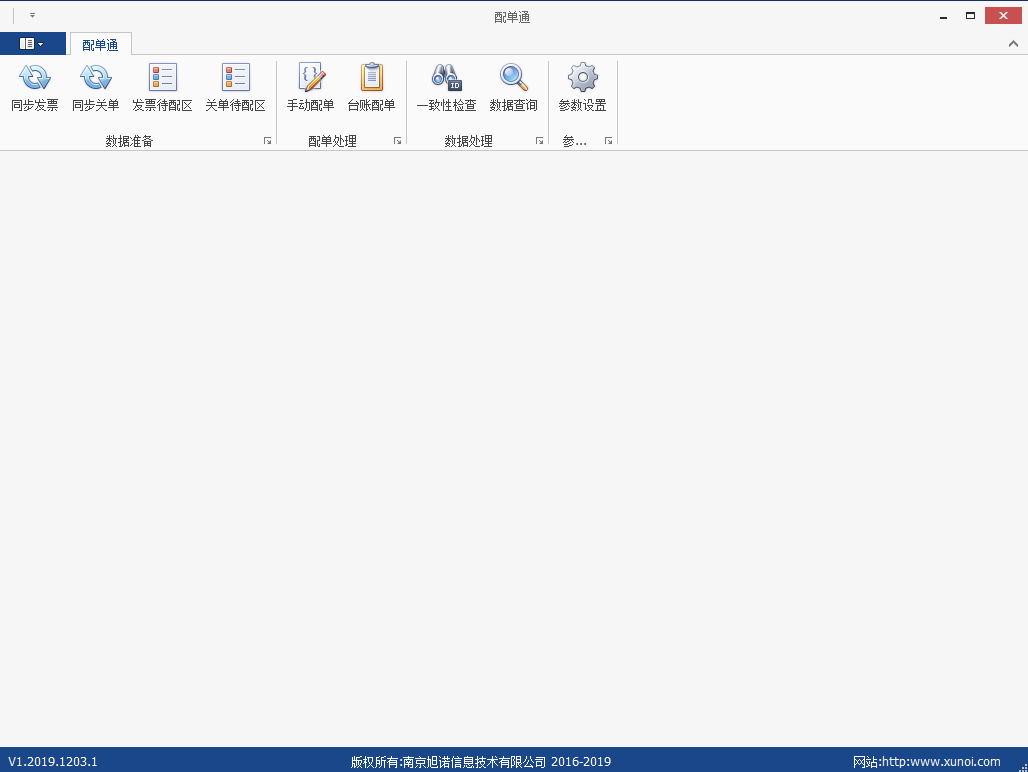Screen dimensions: 1028x772
Task: Open the blue application menu button
Action: click(x=32, y=44)
